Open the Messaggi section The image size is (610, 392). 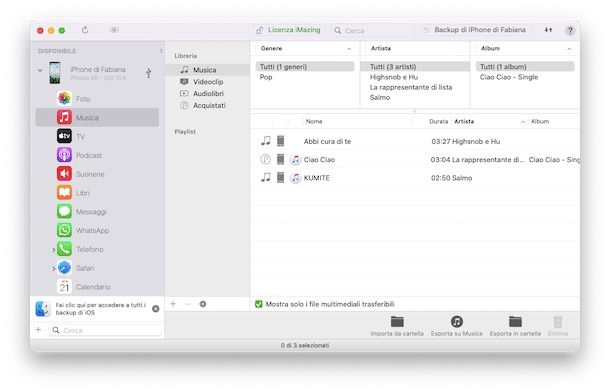coord(97,212)
